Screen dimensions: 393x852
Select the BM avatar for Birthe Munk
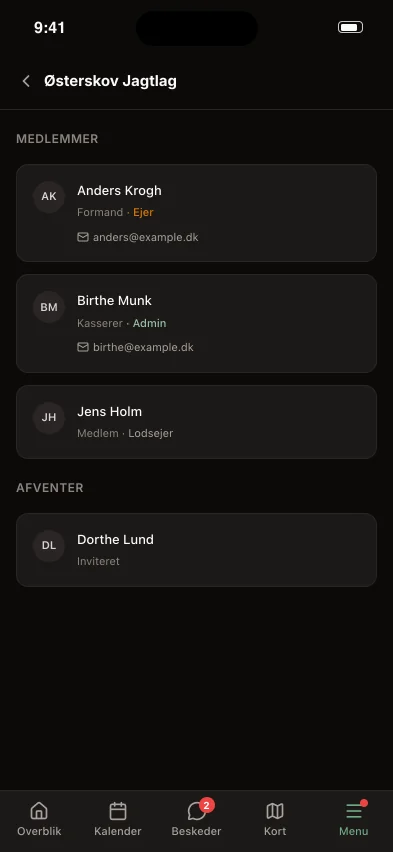point(49,307)
